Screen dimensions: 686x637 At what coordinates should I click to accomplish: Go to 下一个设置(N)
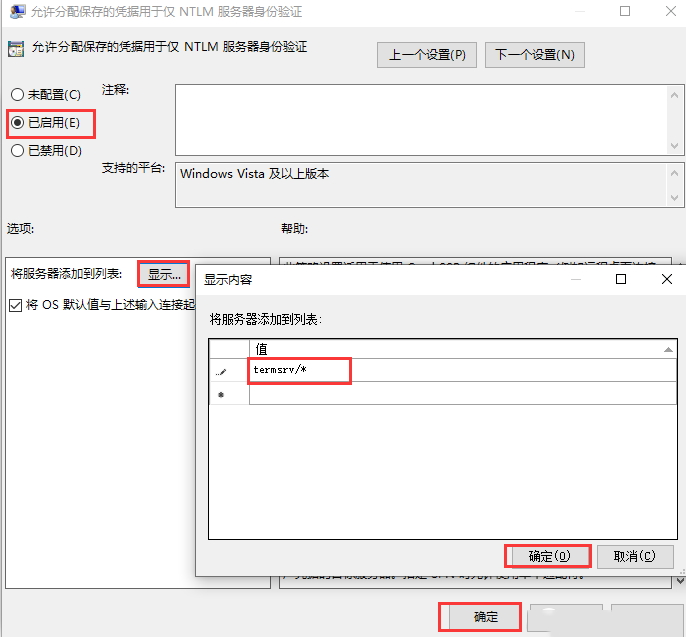tap(535, 55)
